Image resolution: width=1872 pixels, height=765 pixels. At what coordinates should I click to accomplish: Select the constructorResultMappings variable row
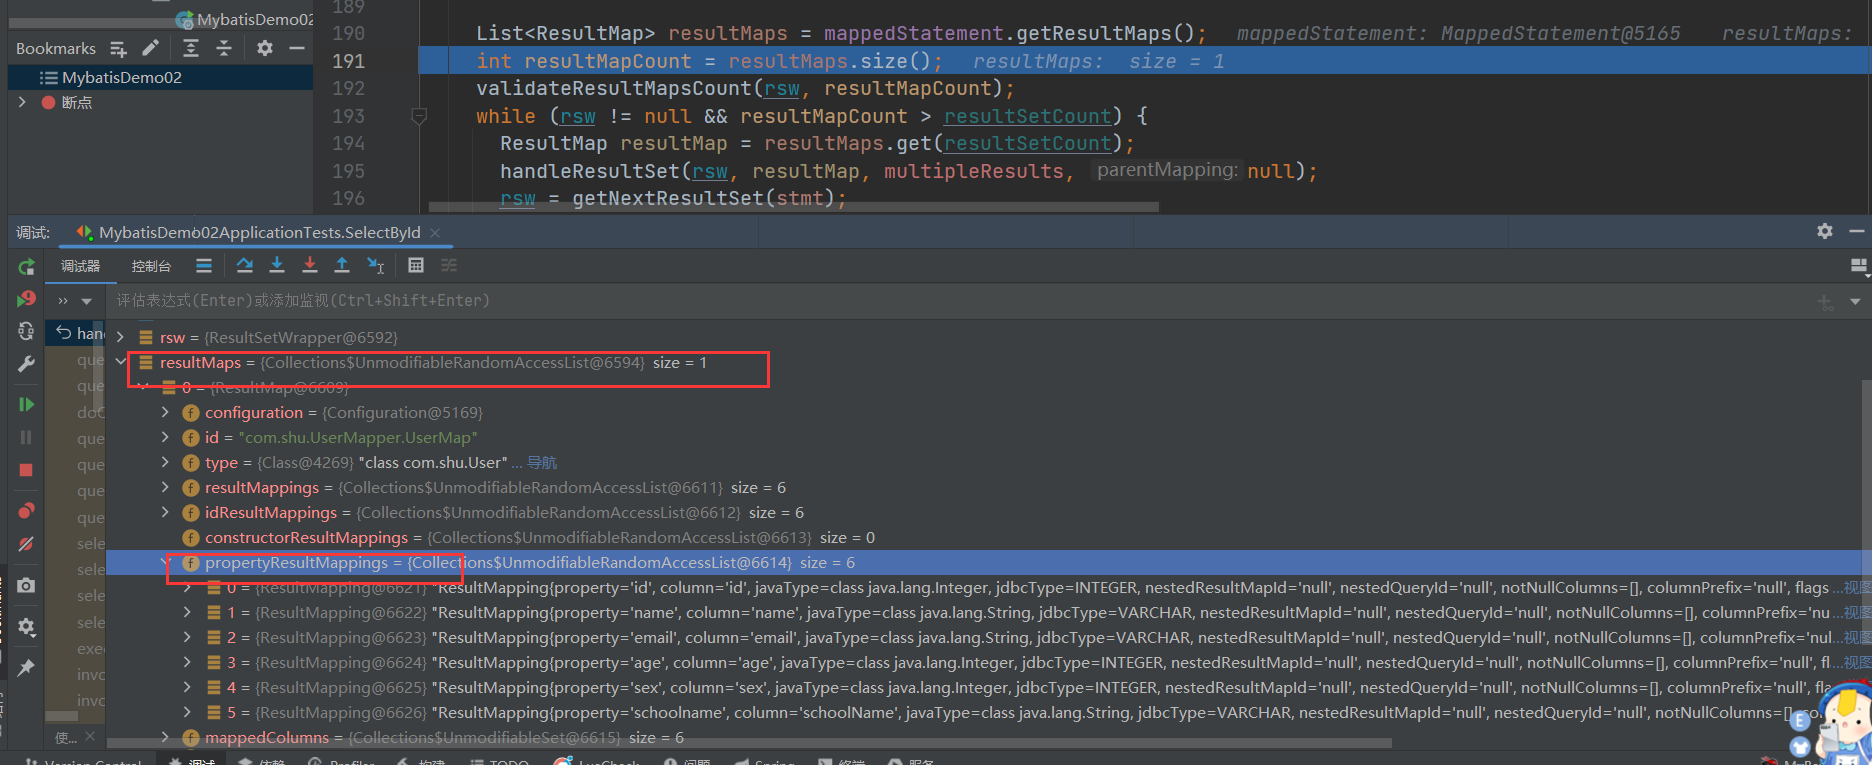coord(985,537)
